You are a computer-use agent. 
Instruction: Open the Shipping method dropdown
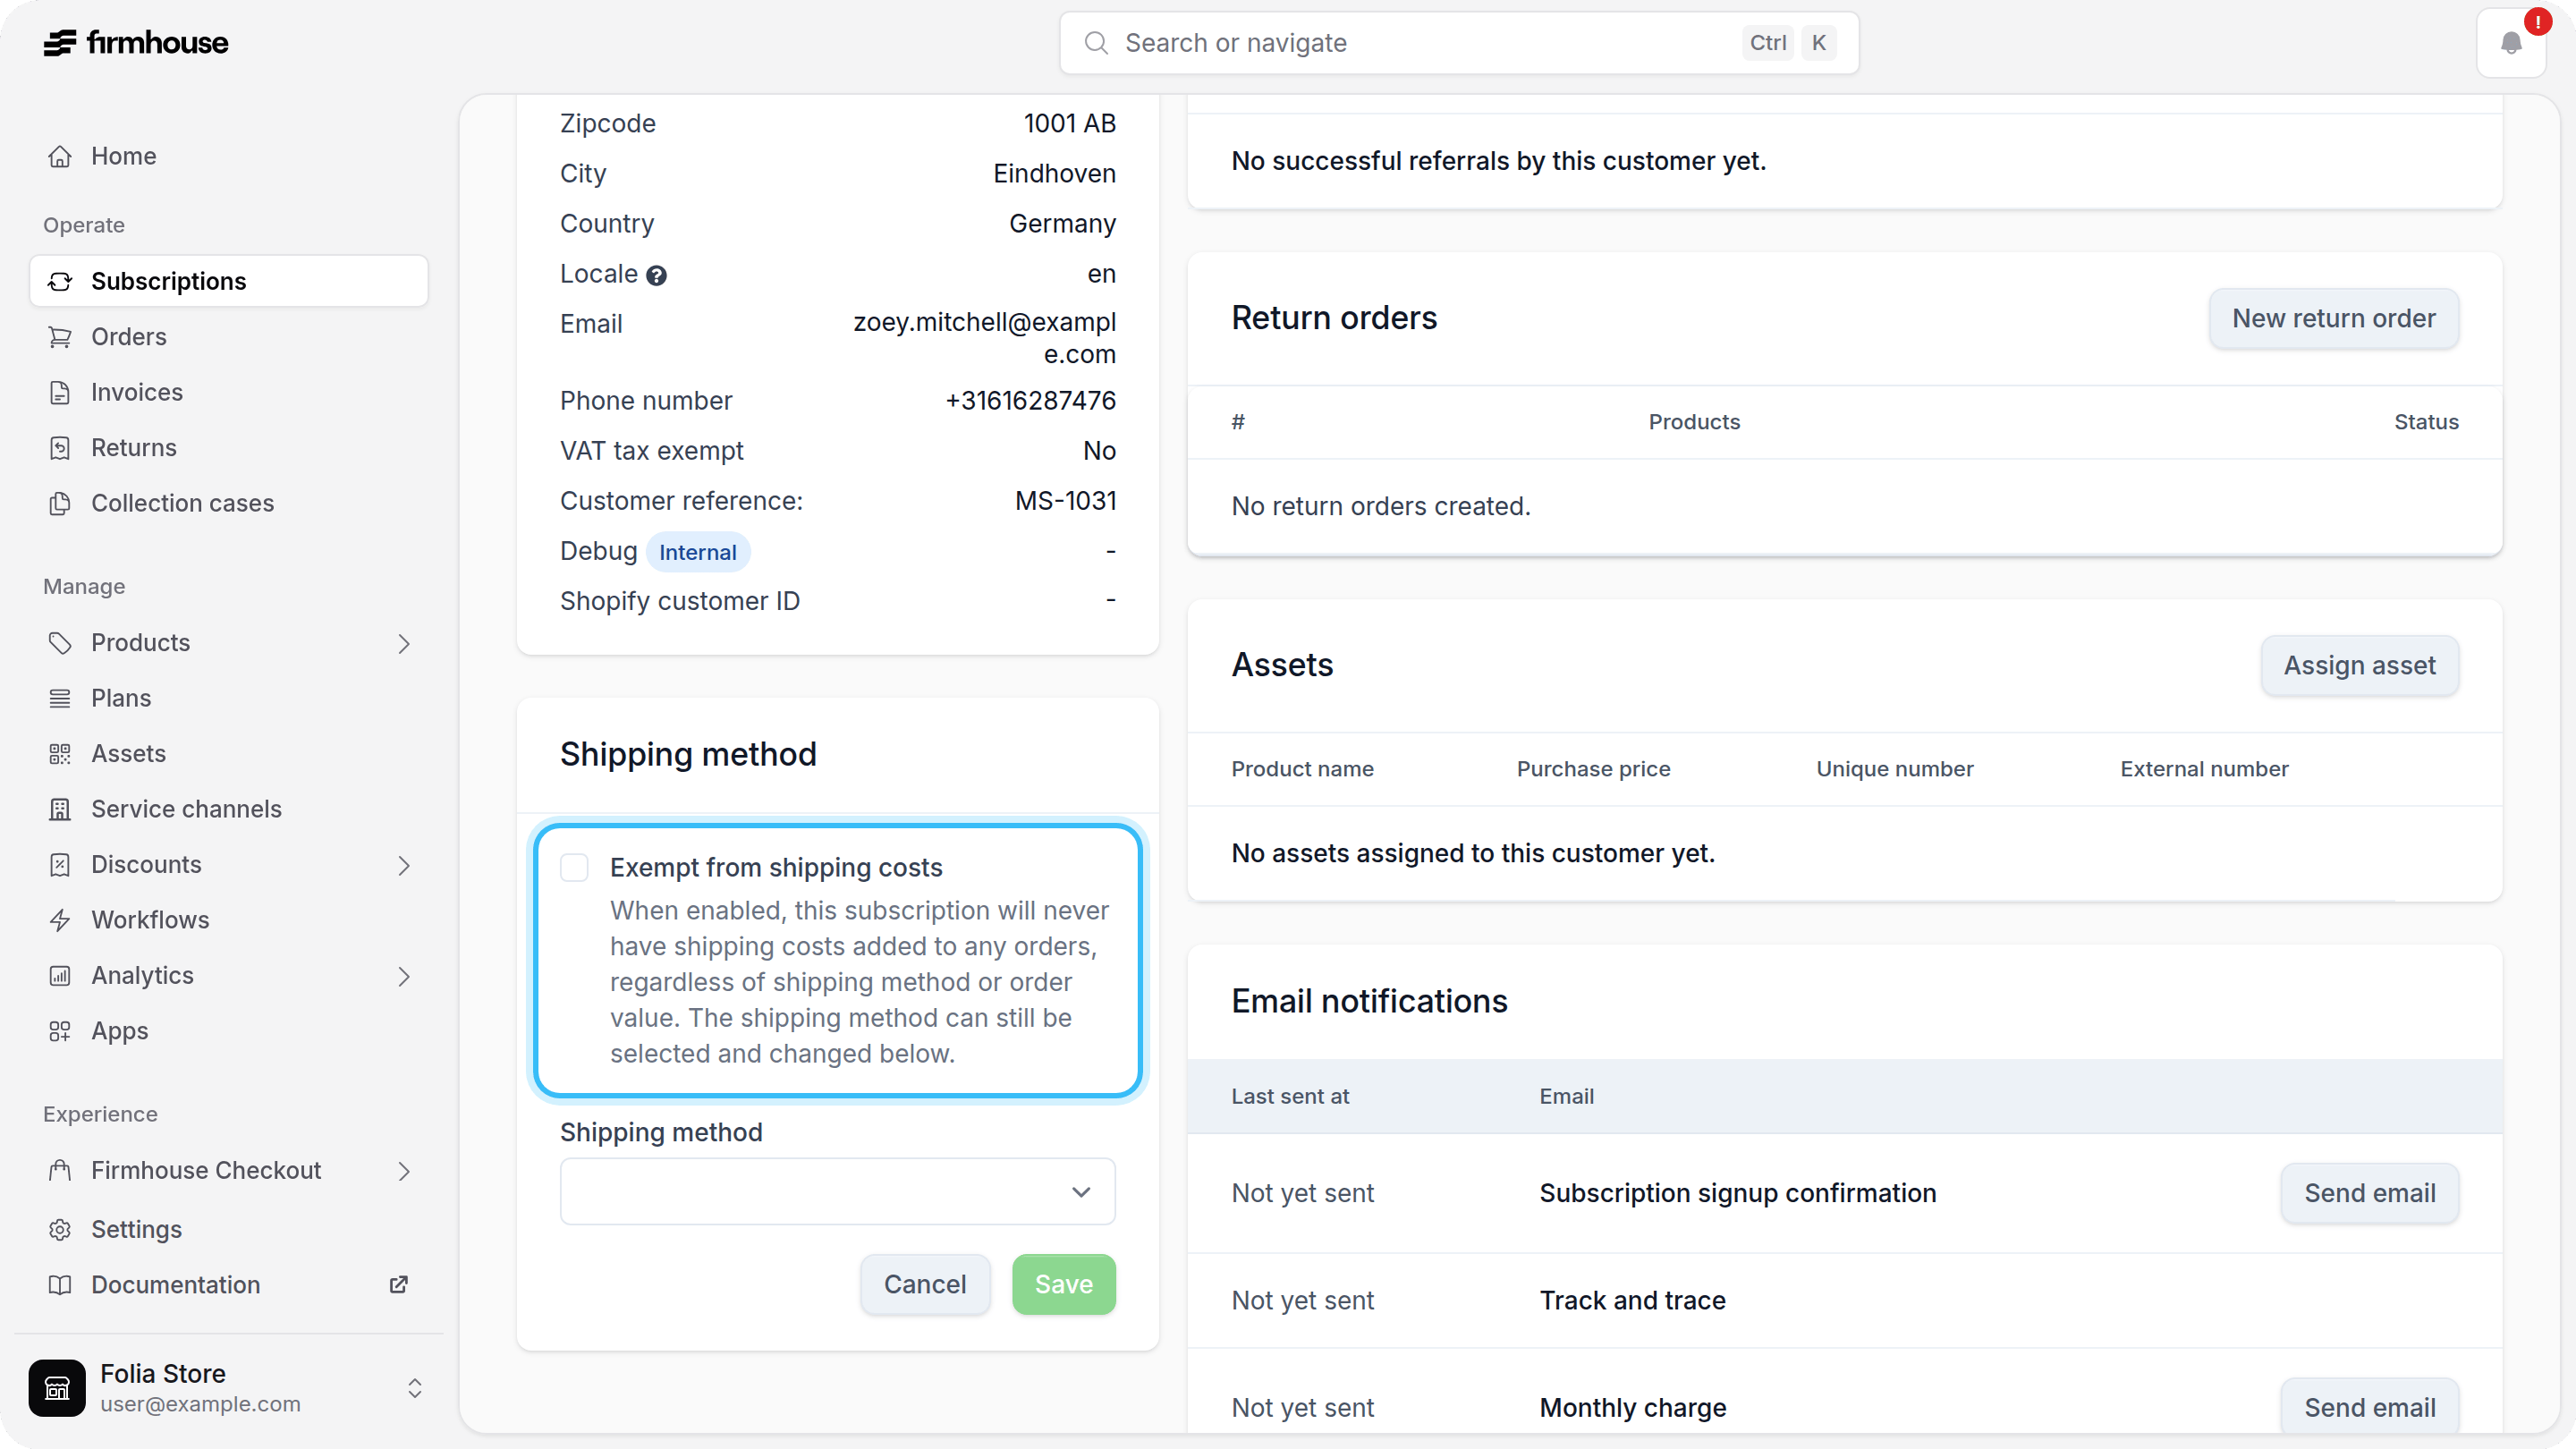coord(837,1191)
